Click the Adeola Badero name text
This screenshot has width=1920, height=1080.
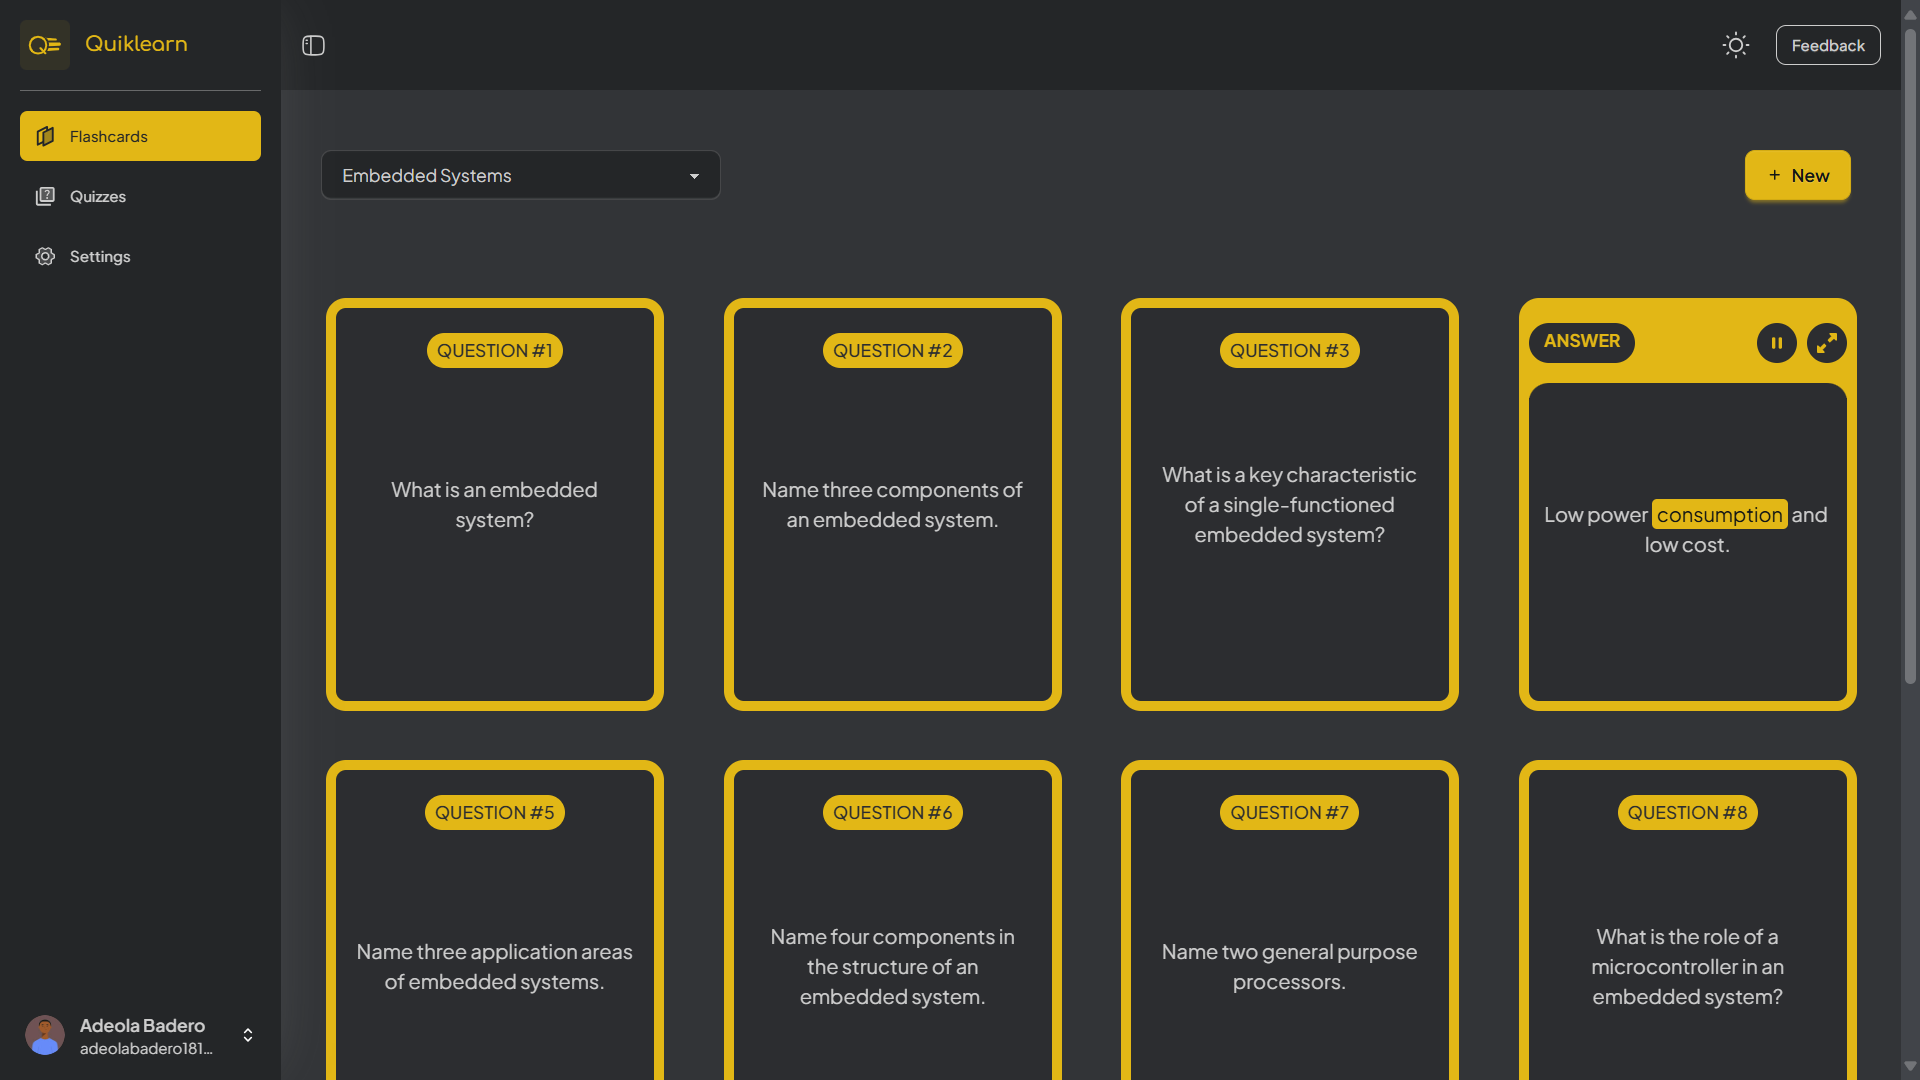pos(142,1026)
